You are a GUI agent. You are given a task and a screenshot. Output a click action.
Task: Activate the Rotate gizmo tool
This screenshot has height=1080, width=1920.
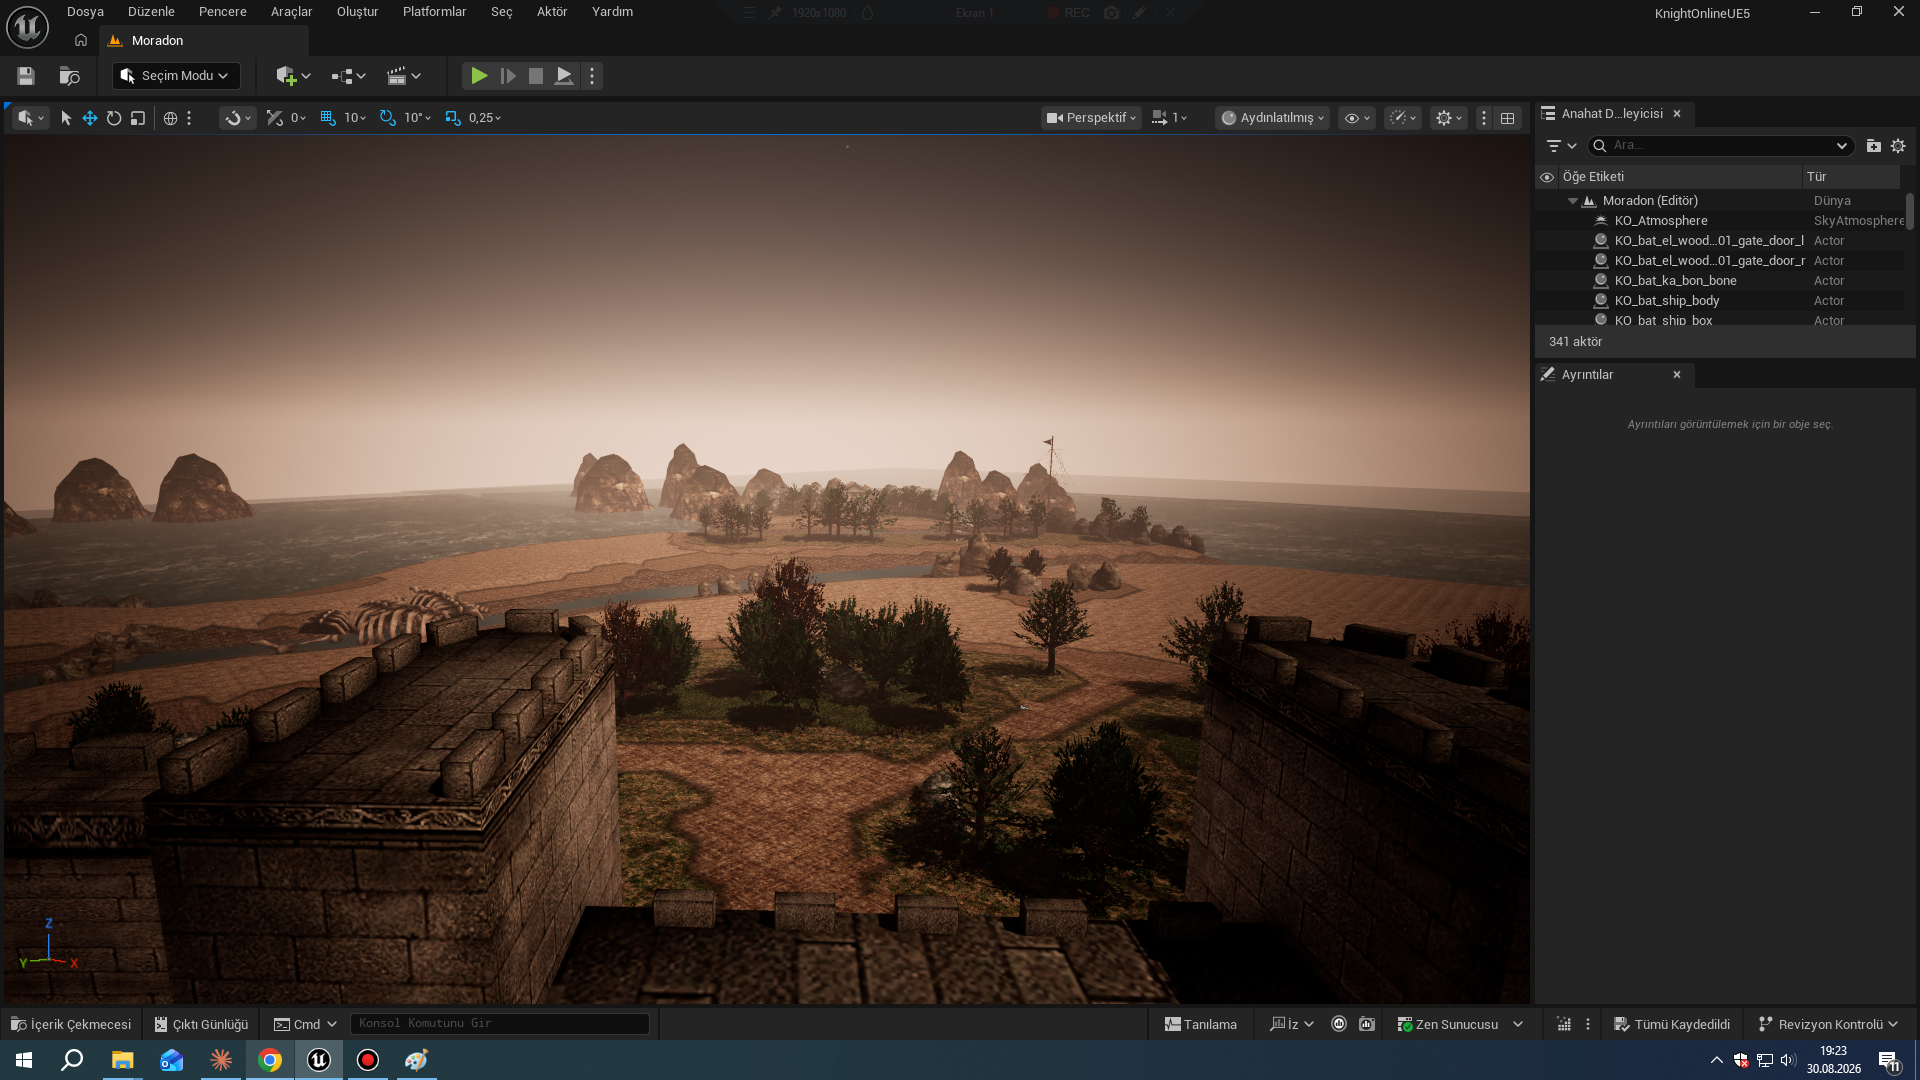click(x=114, y=118)
